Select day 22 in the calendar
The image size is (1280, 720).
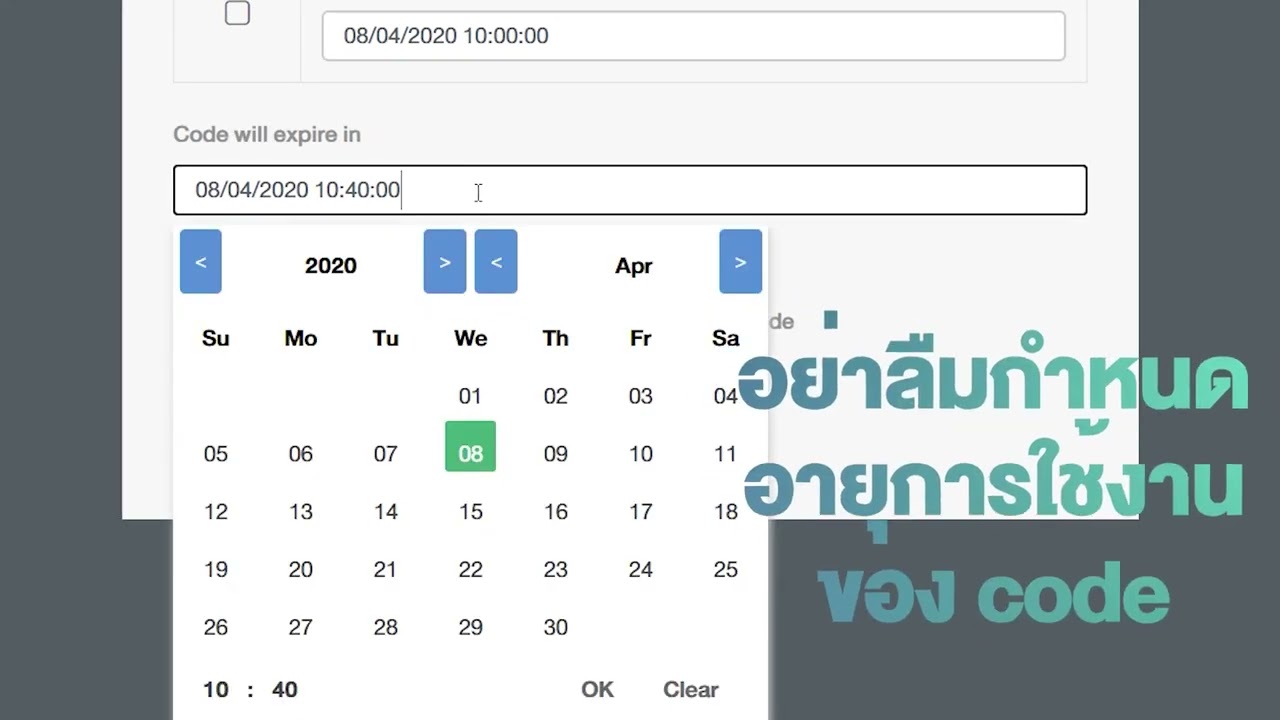tap(470, 570)
